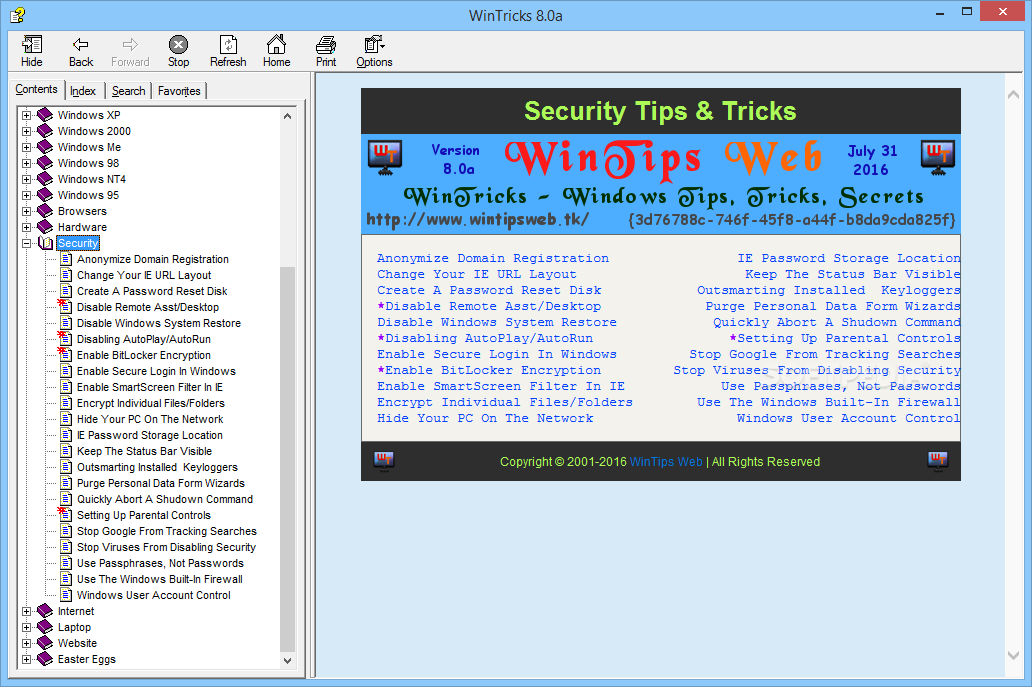Open the Hide Your PC On The Network link
1032x687 pixels.
(485, 418)
